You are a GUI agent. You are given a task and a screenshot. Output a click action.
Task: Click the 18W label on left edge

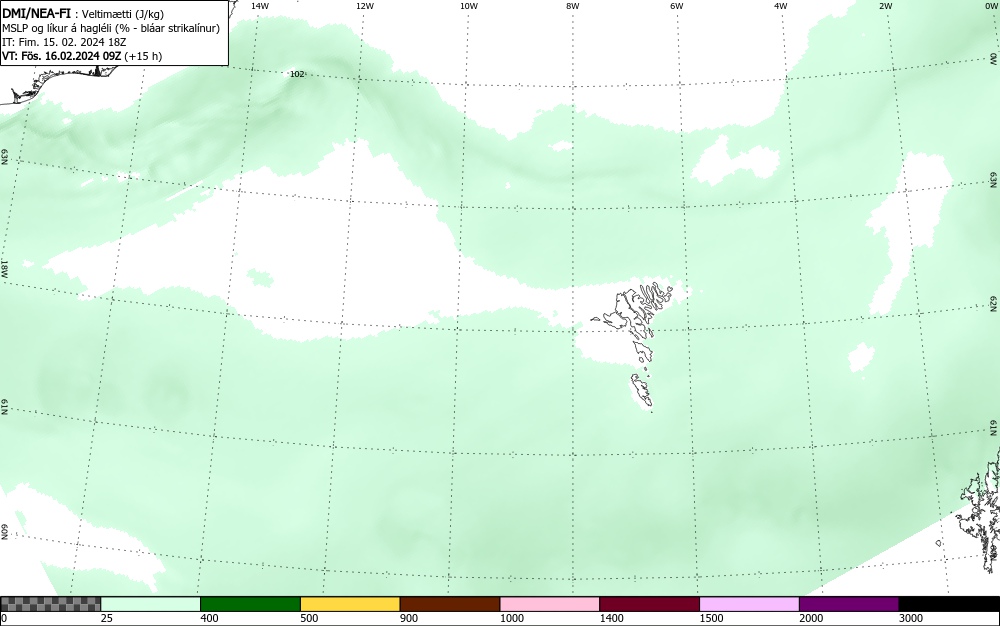4,268
